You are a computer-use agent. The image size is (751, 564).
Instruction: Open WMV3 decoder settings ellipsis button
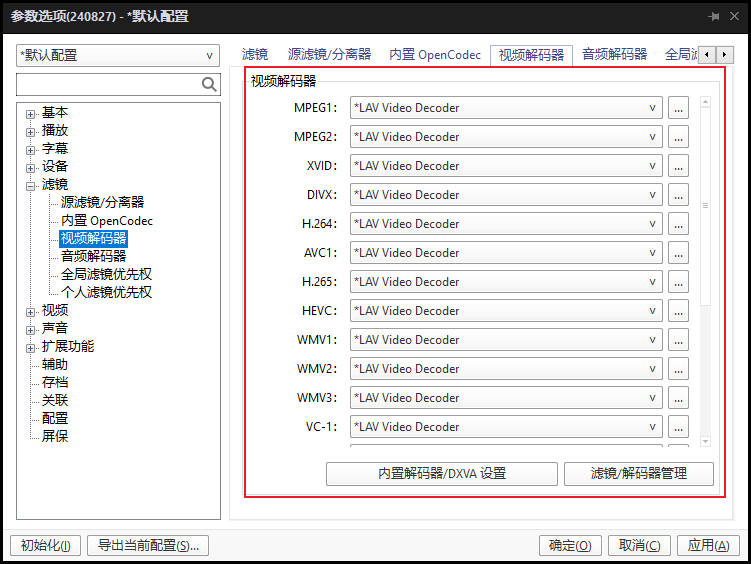click(x=678, y=397)
